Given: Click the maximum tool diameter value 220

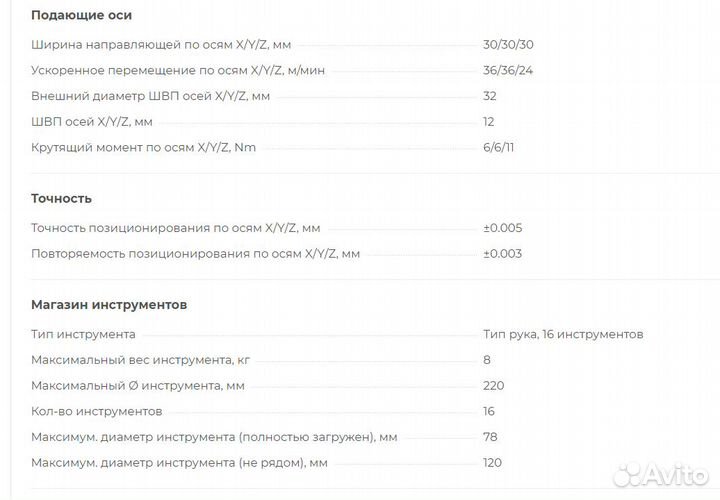Looking at the screenshot, I should 494,385.
